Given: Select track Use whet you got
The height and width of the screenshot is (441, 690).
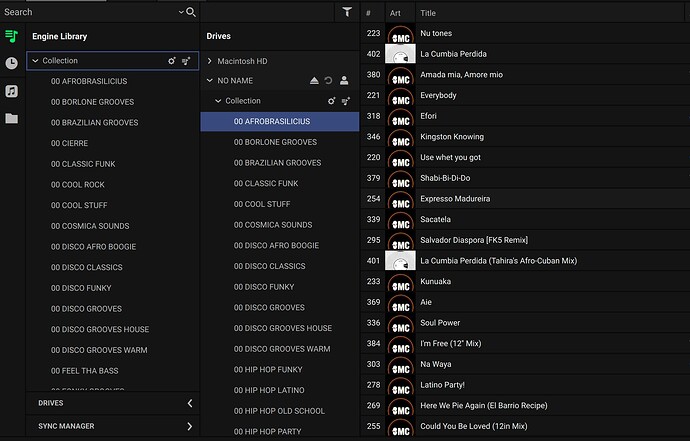Looking at the screenshot, I should (x=450, y=157).
